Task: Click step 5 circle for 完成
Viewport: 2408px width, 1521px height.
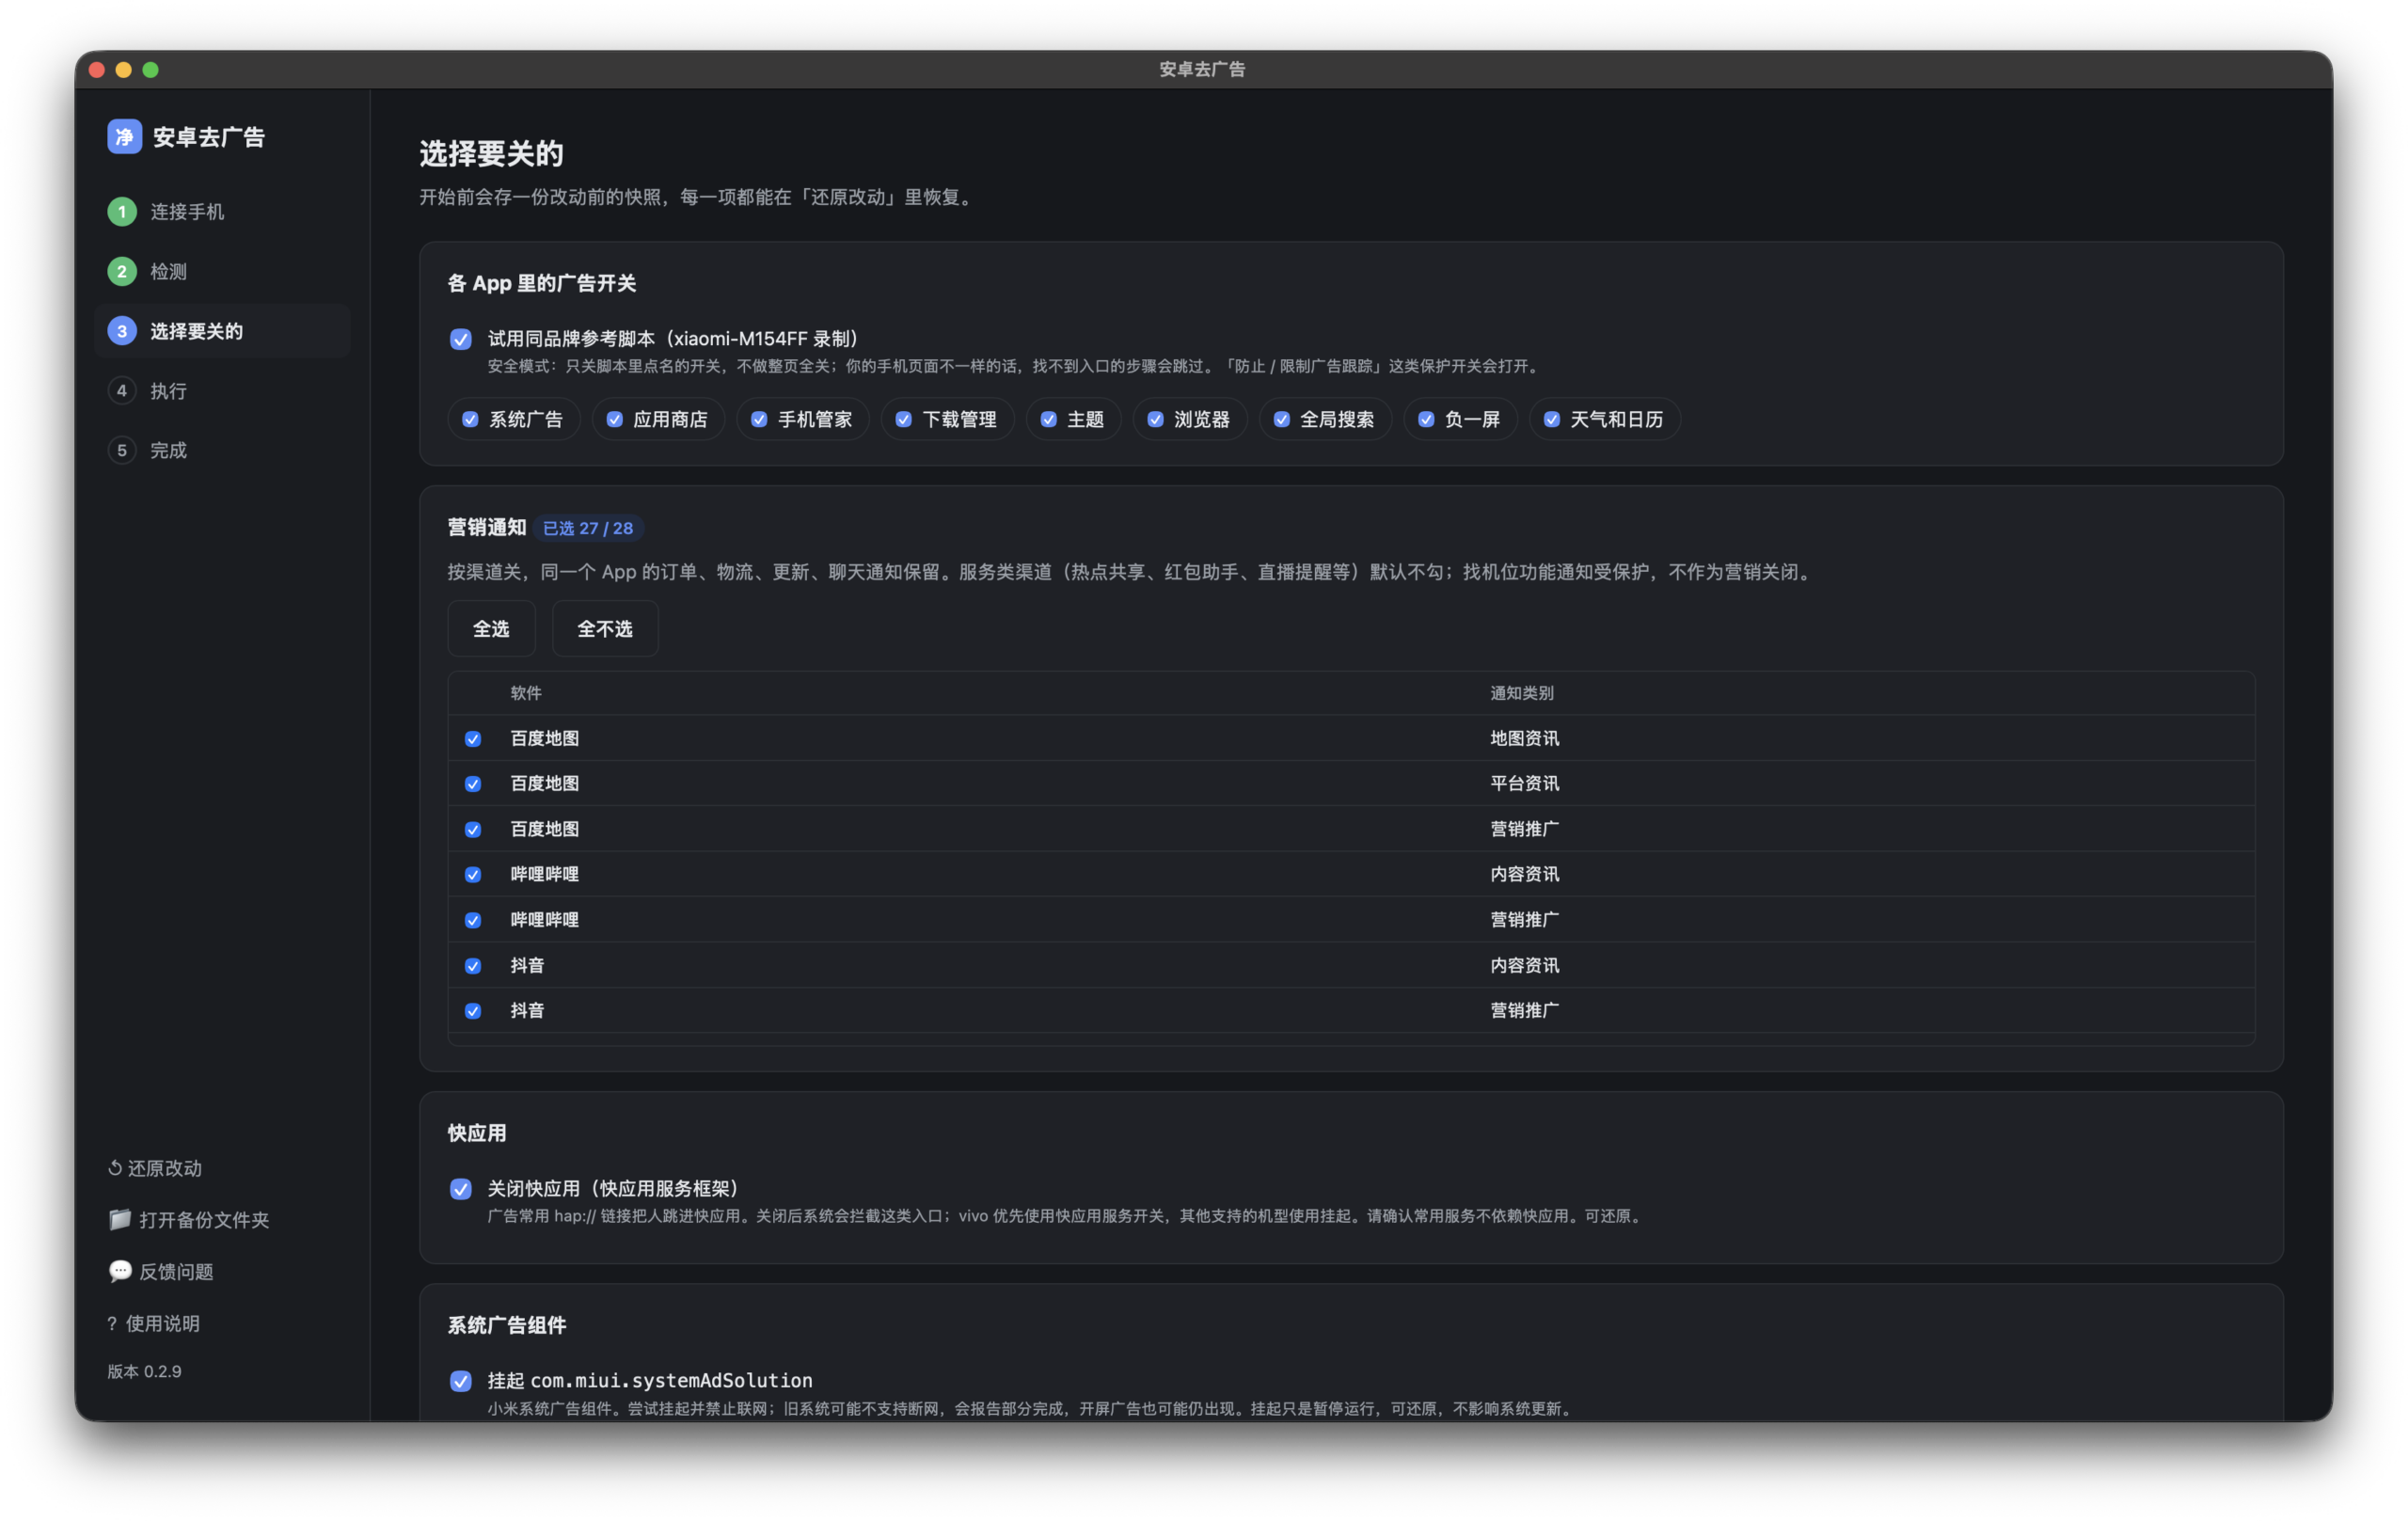Action: coord(122,450)
